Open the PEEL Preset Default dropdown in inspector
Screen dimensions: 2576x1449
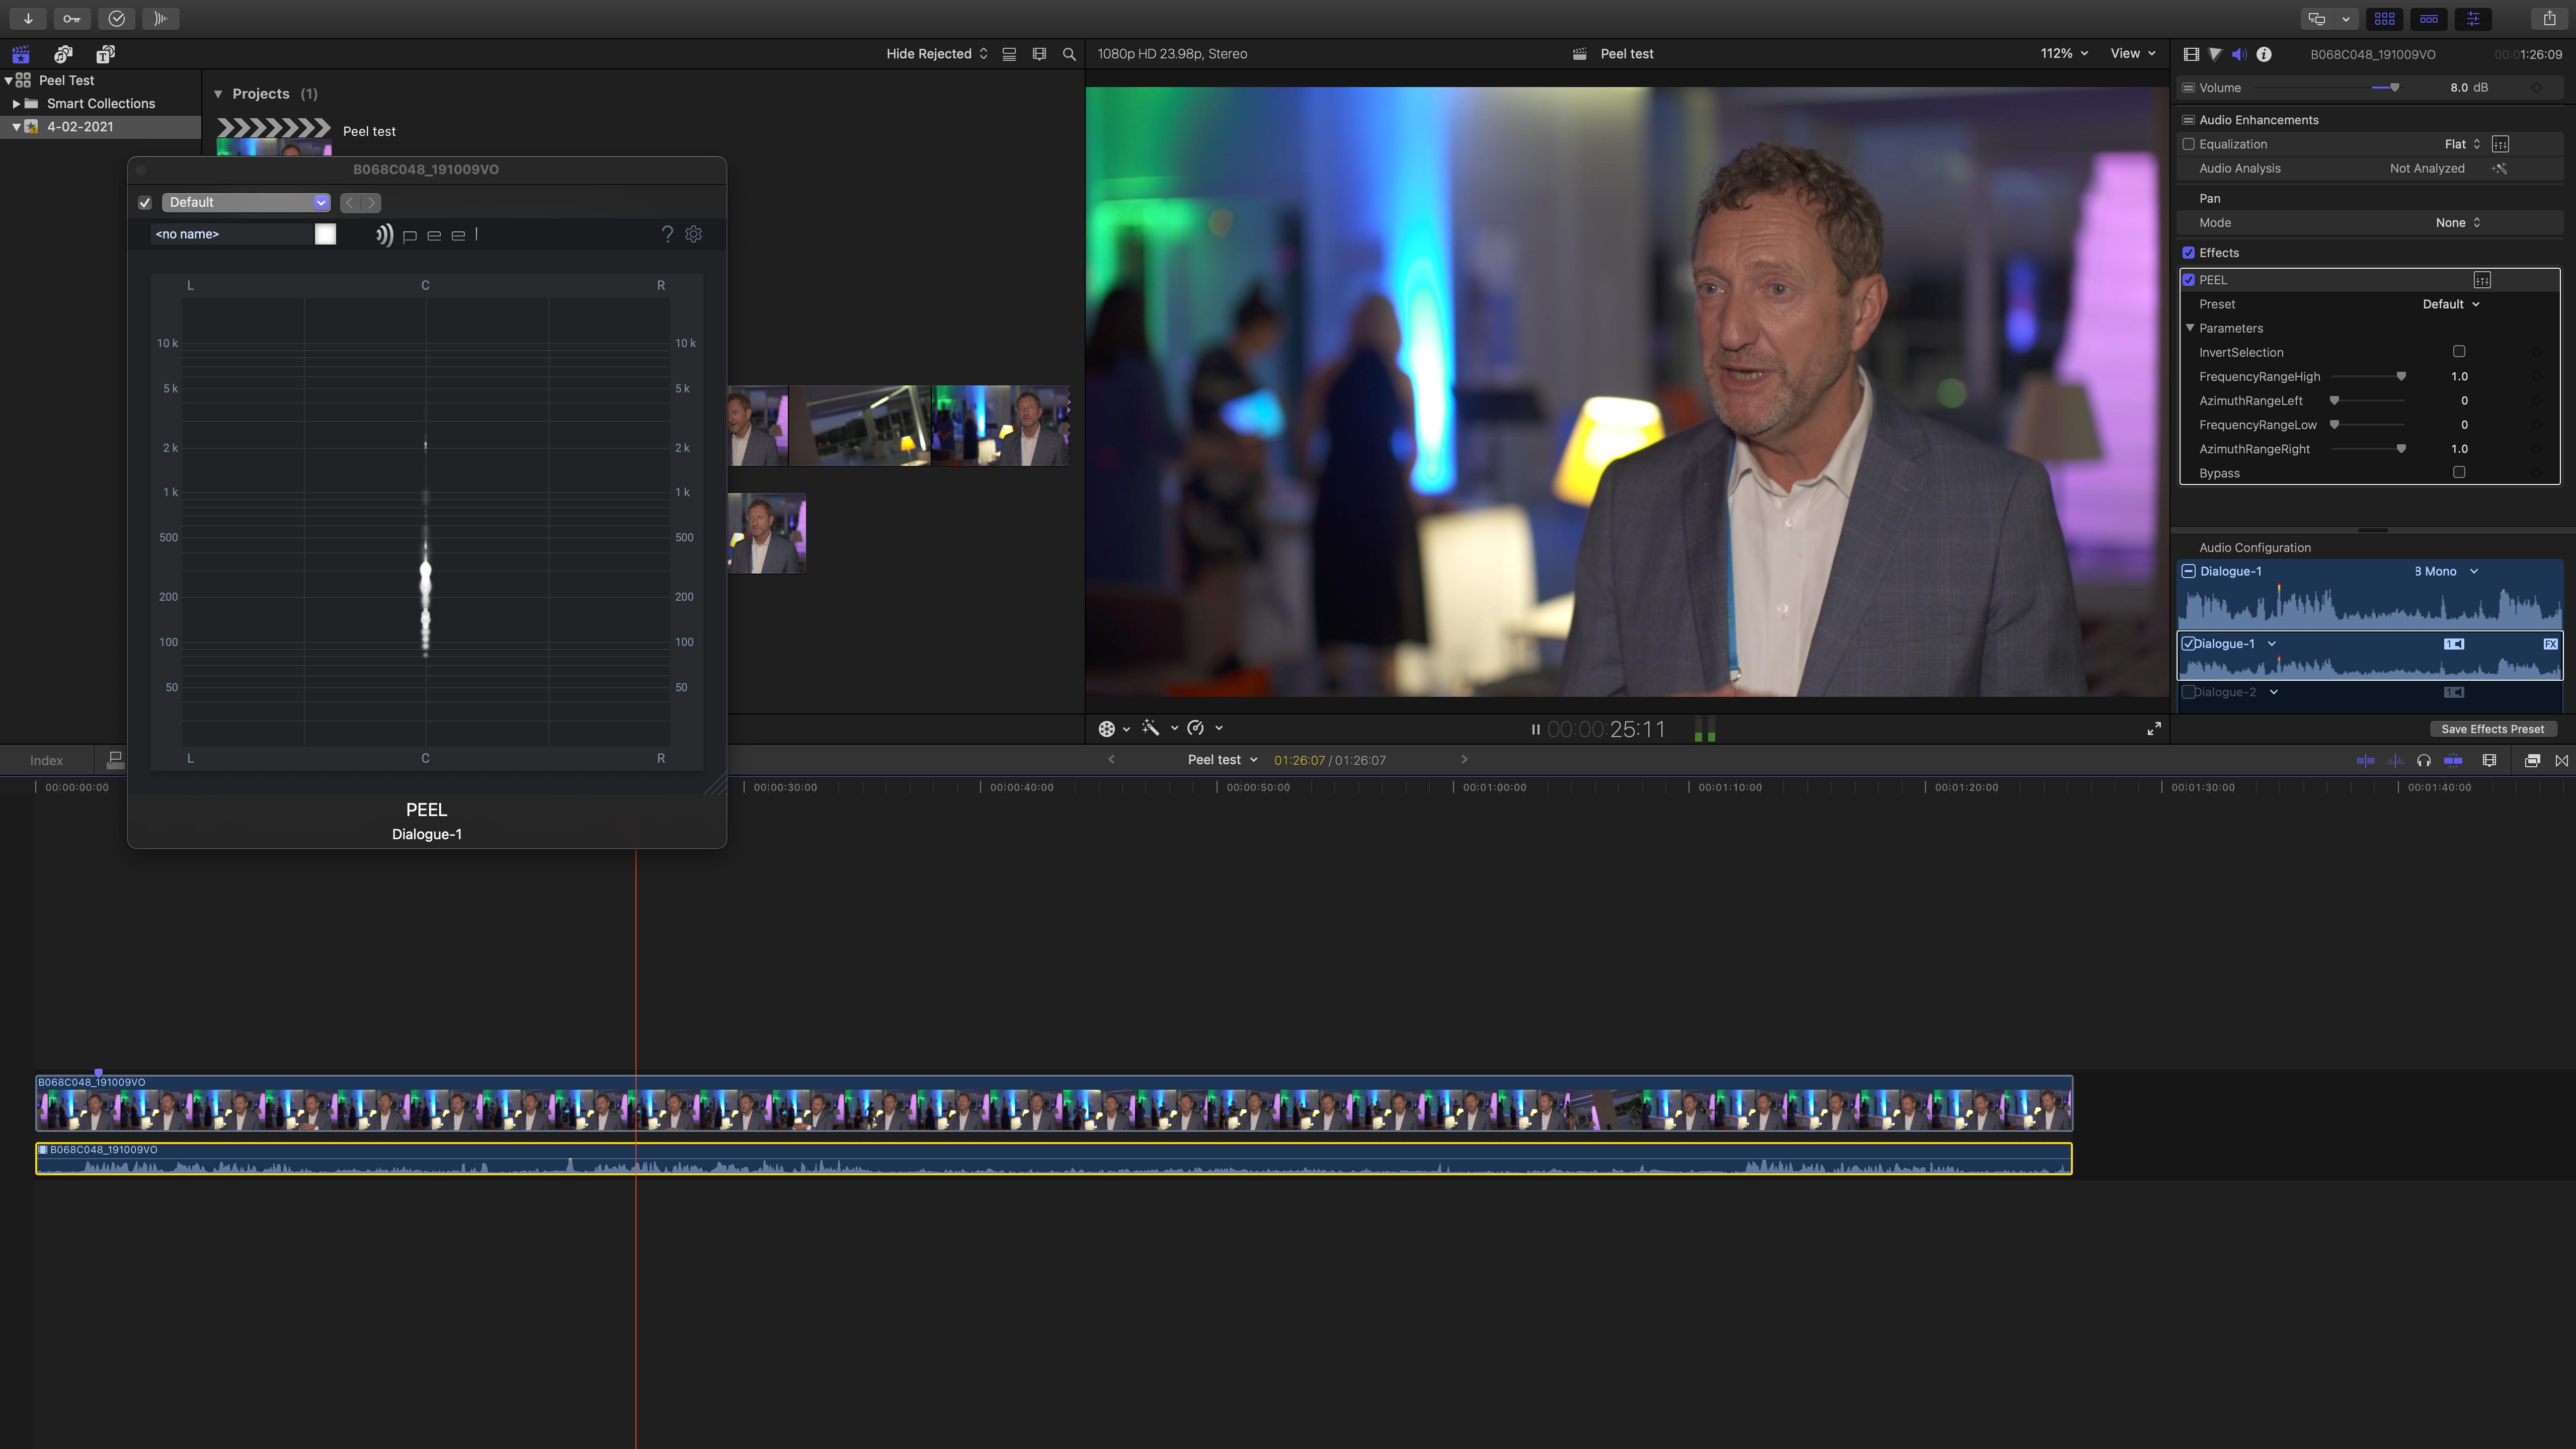coord(2451,304)
